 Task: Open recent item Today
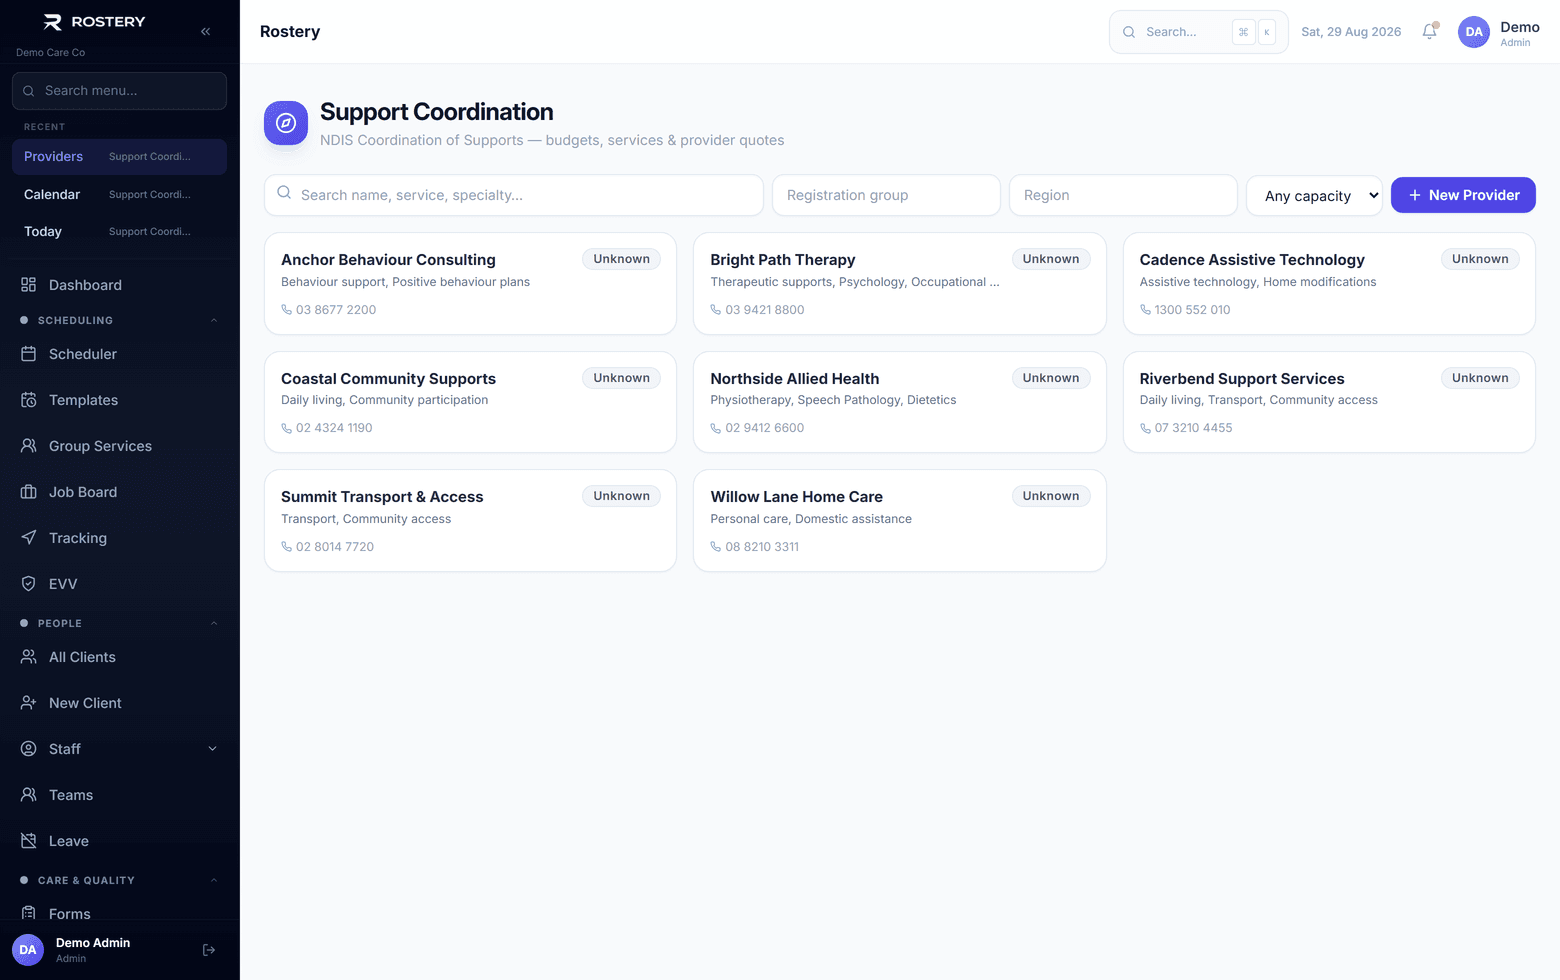[x=119, y=231]
